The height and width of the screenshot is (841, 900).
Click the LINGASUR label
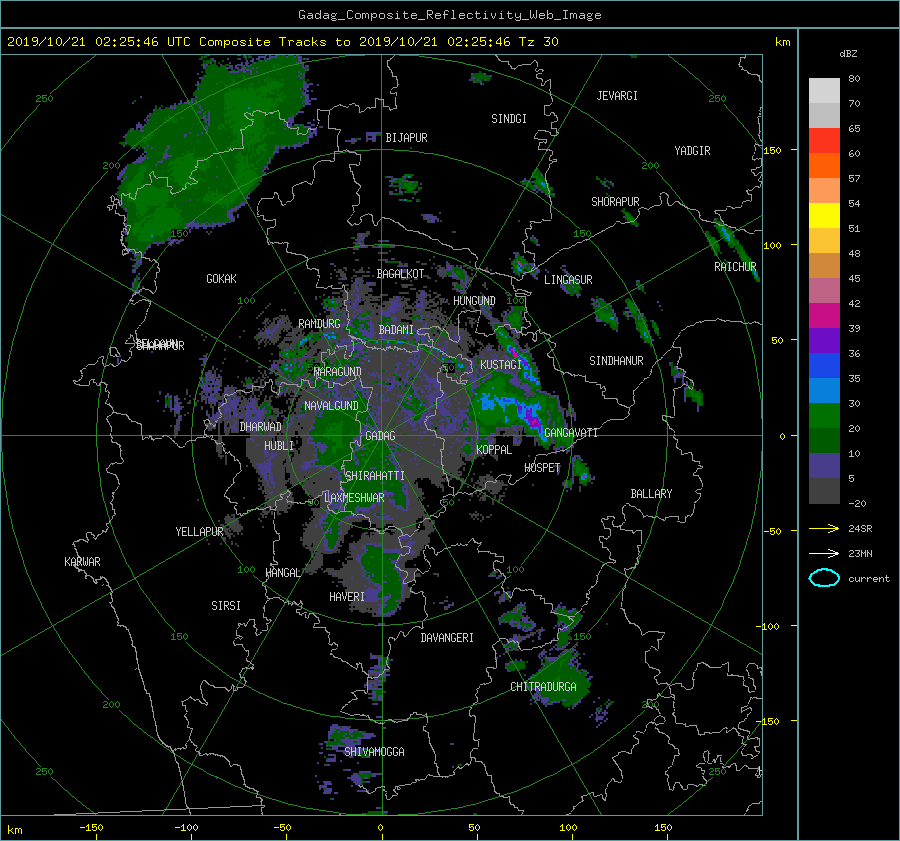pos(568,280)
